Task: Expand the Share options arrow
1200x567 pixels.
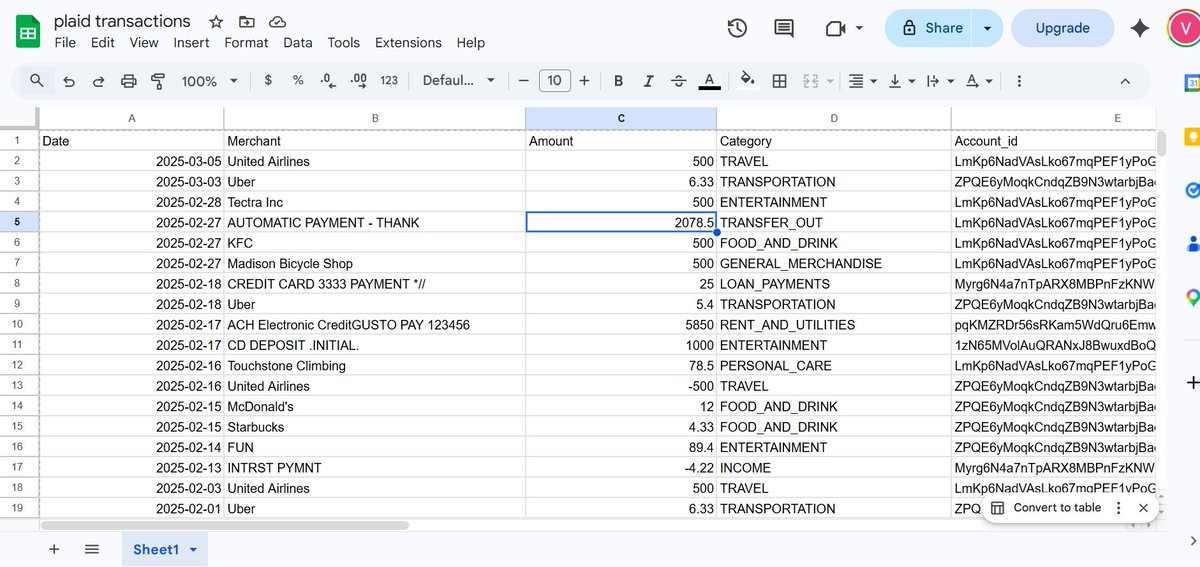Action: [x=987, y=28]
